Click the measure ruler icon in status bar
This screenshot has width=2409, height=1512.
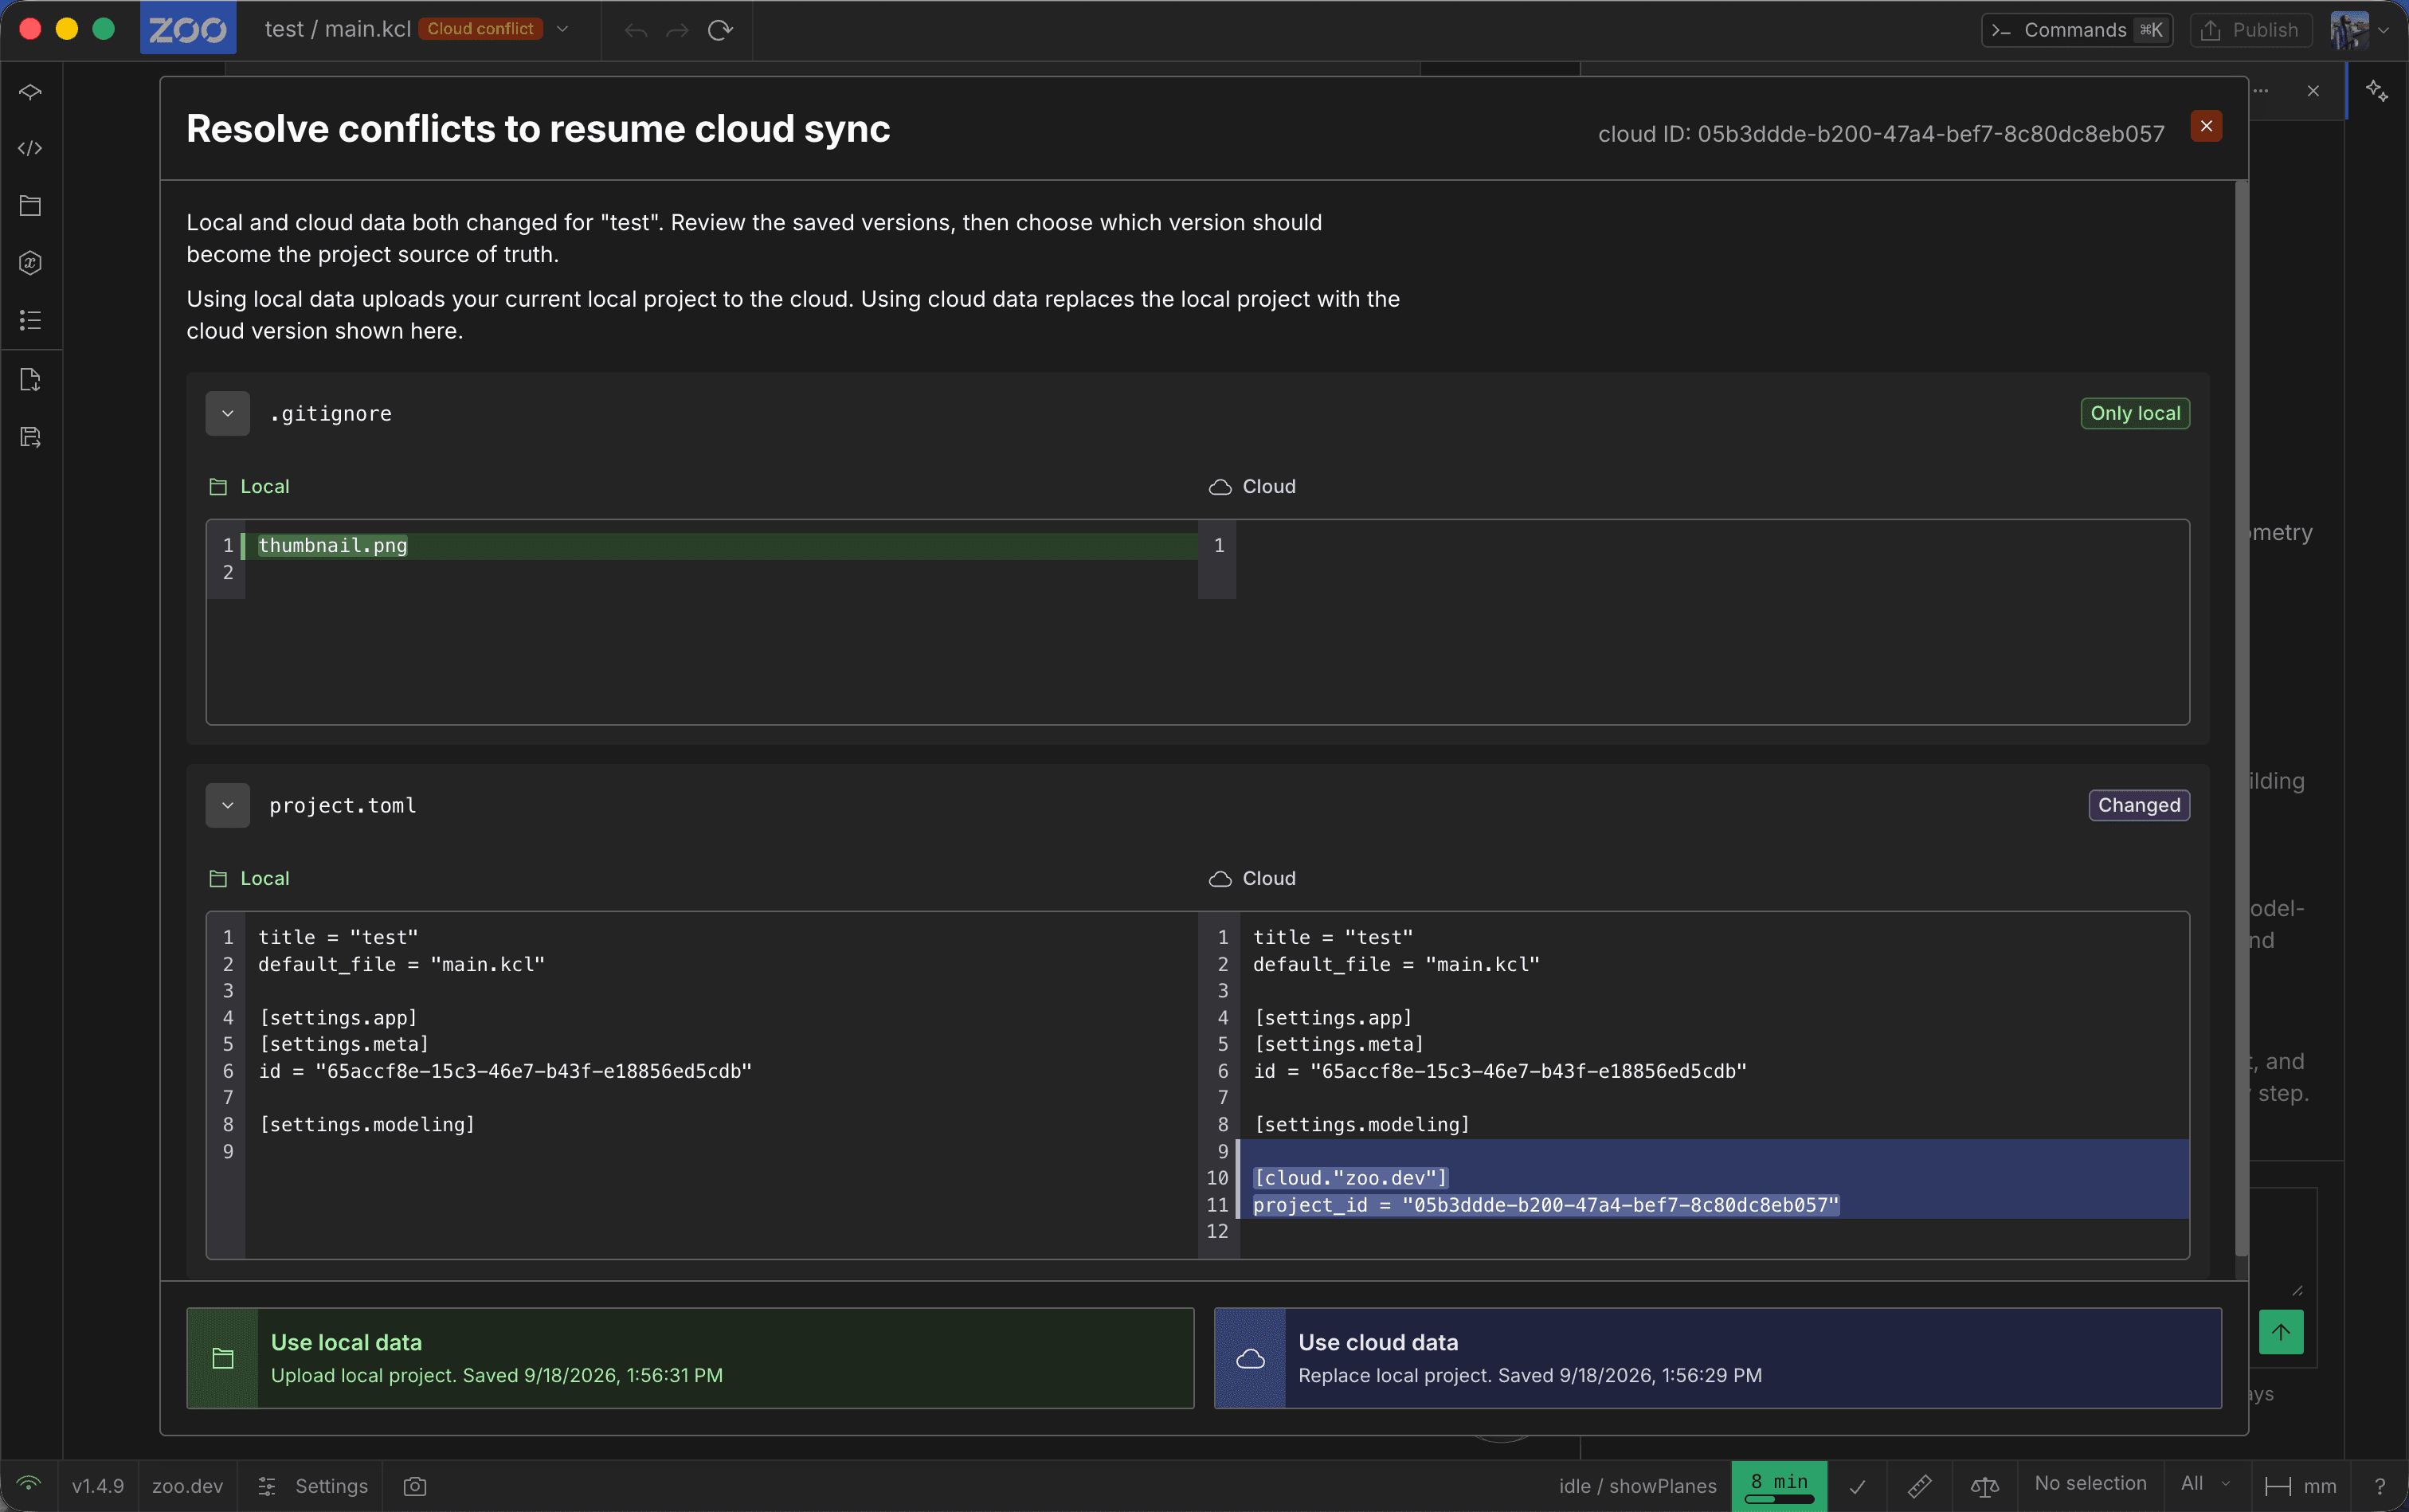point(1920,1486)
